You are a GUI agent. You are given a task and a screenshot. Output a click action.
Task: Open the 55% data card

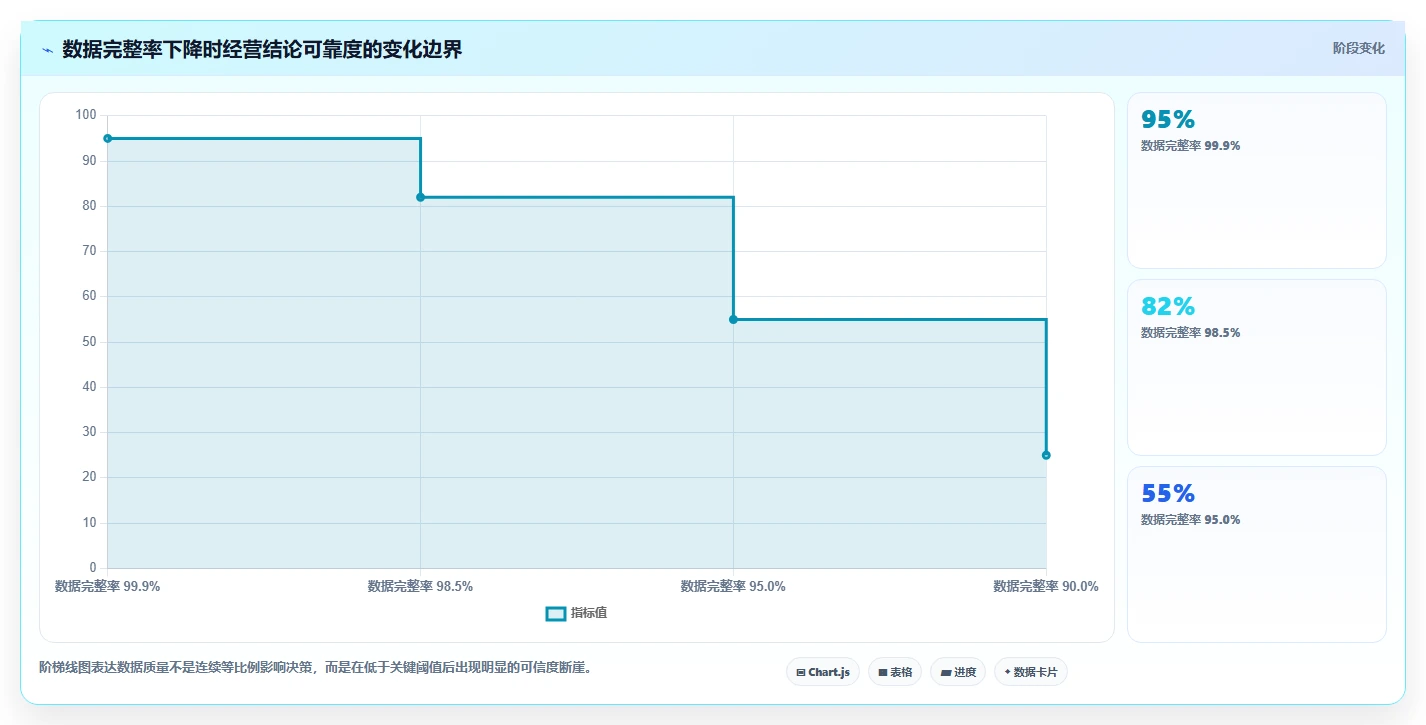[1256, 554]
